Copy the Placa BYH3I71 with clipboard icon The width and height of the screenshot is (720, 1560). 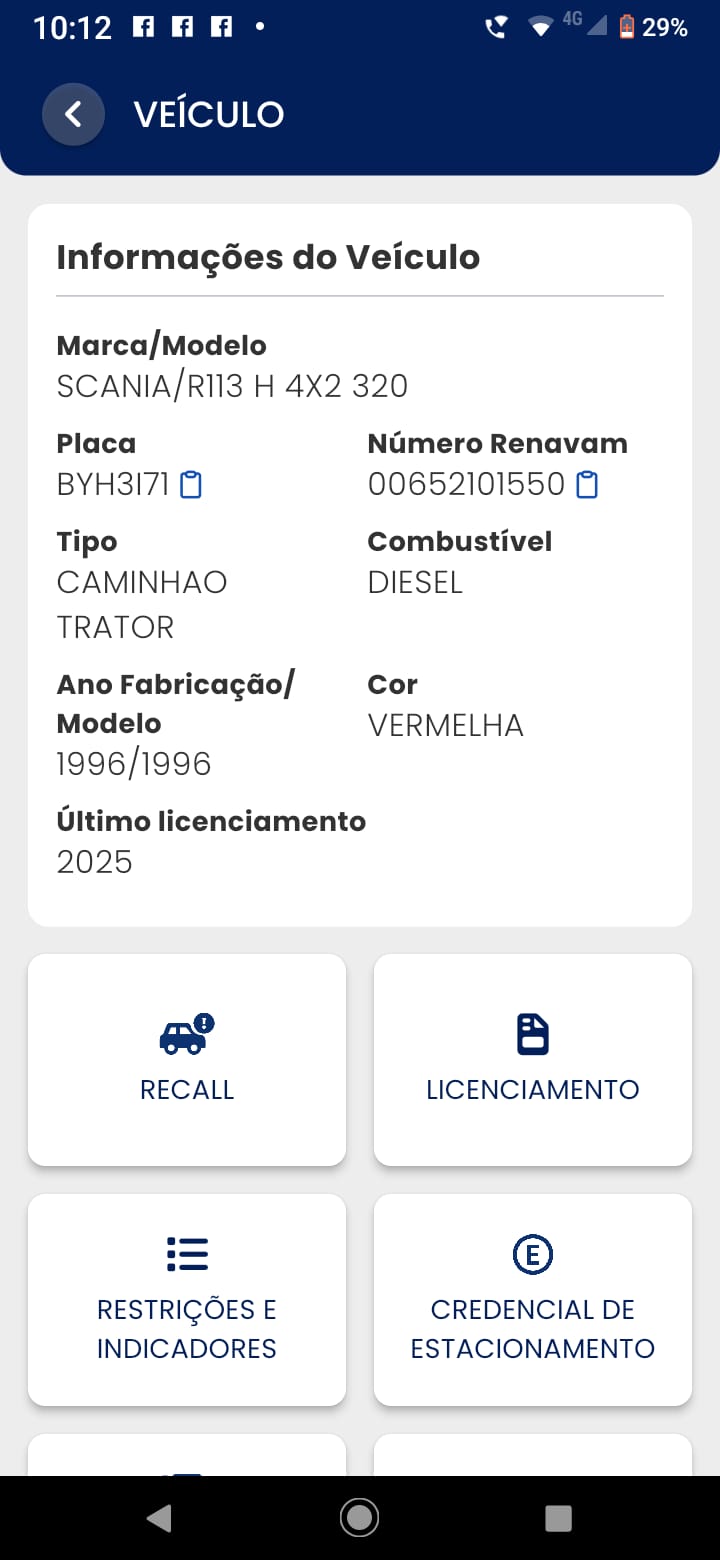(x=191, y=485)
